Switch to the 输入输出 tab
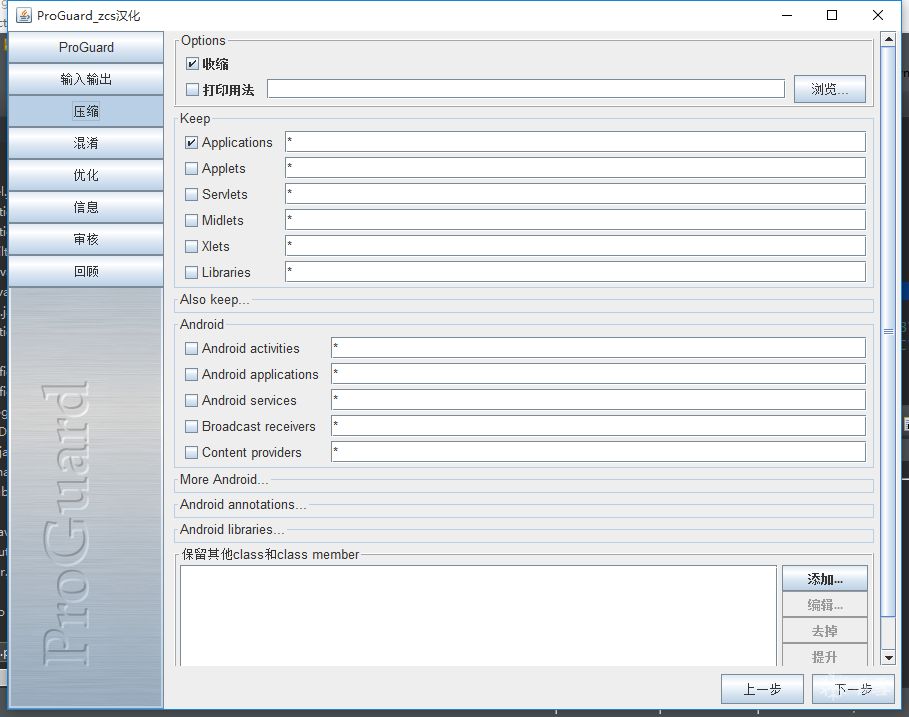This screenshot has height=717, width=909. click(x=86, y=79)
